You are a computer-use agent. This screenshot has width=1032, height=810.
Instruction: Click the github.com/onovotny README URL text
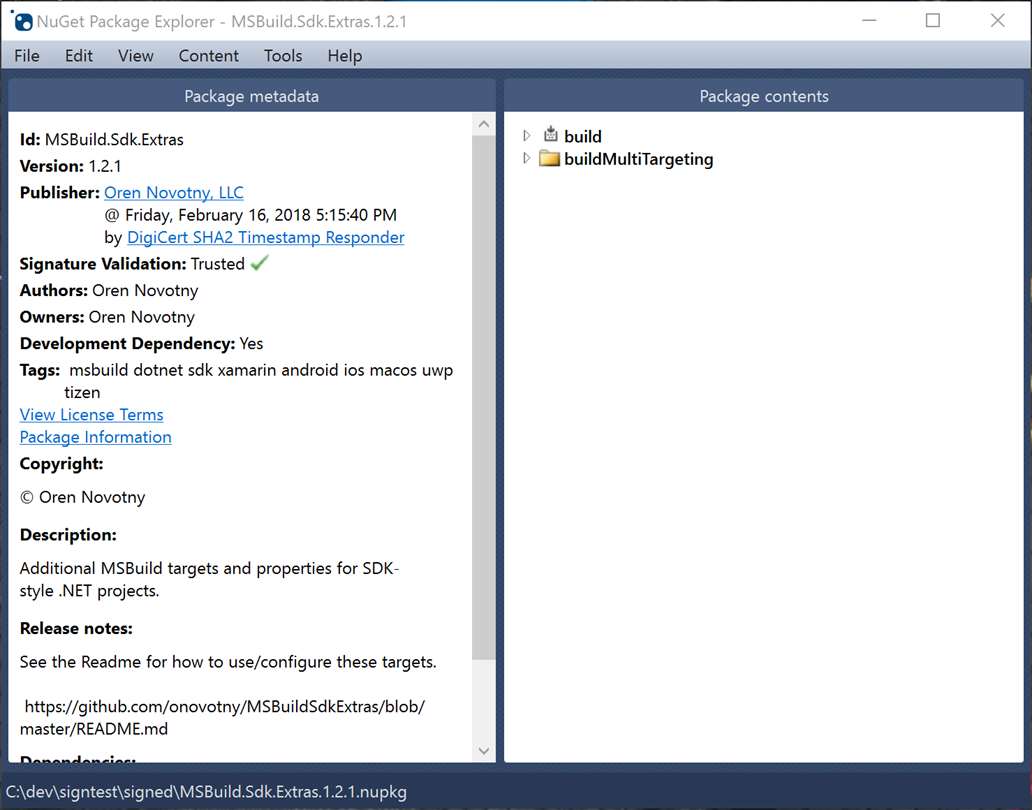pyautogui.click(x=222, y=717)
